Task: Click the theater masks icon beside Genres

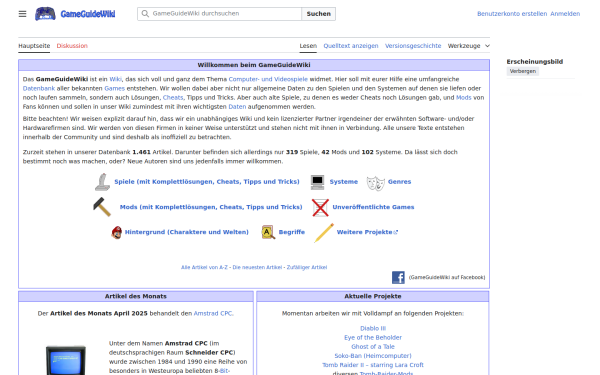Action: (x=375, y=183)
